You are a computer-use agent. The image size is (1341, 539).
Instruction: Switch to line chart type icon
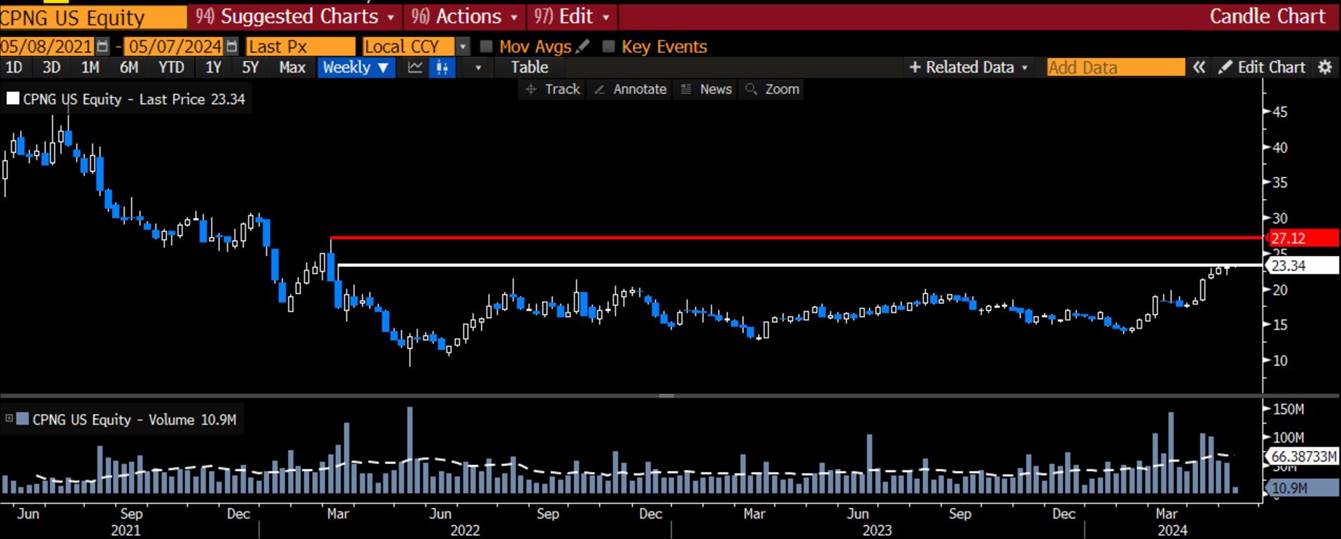tap(415, 67)
